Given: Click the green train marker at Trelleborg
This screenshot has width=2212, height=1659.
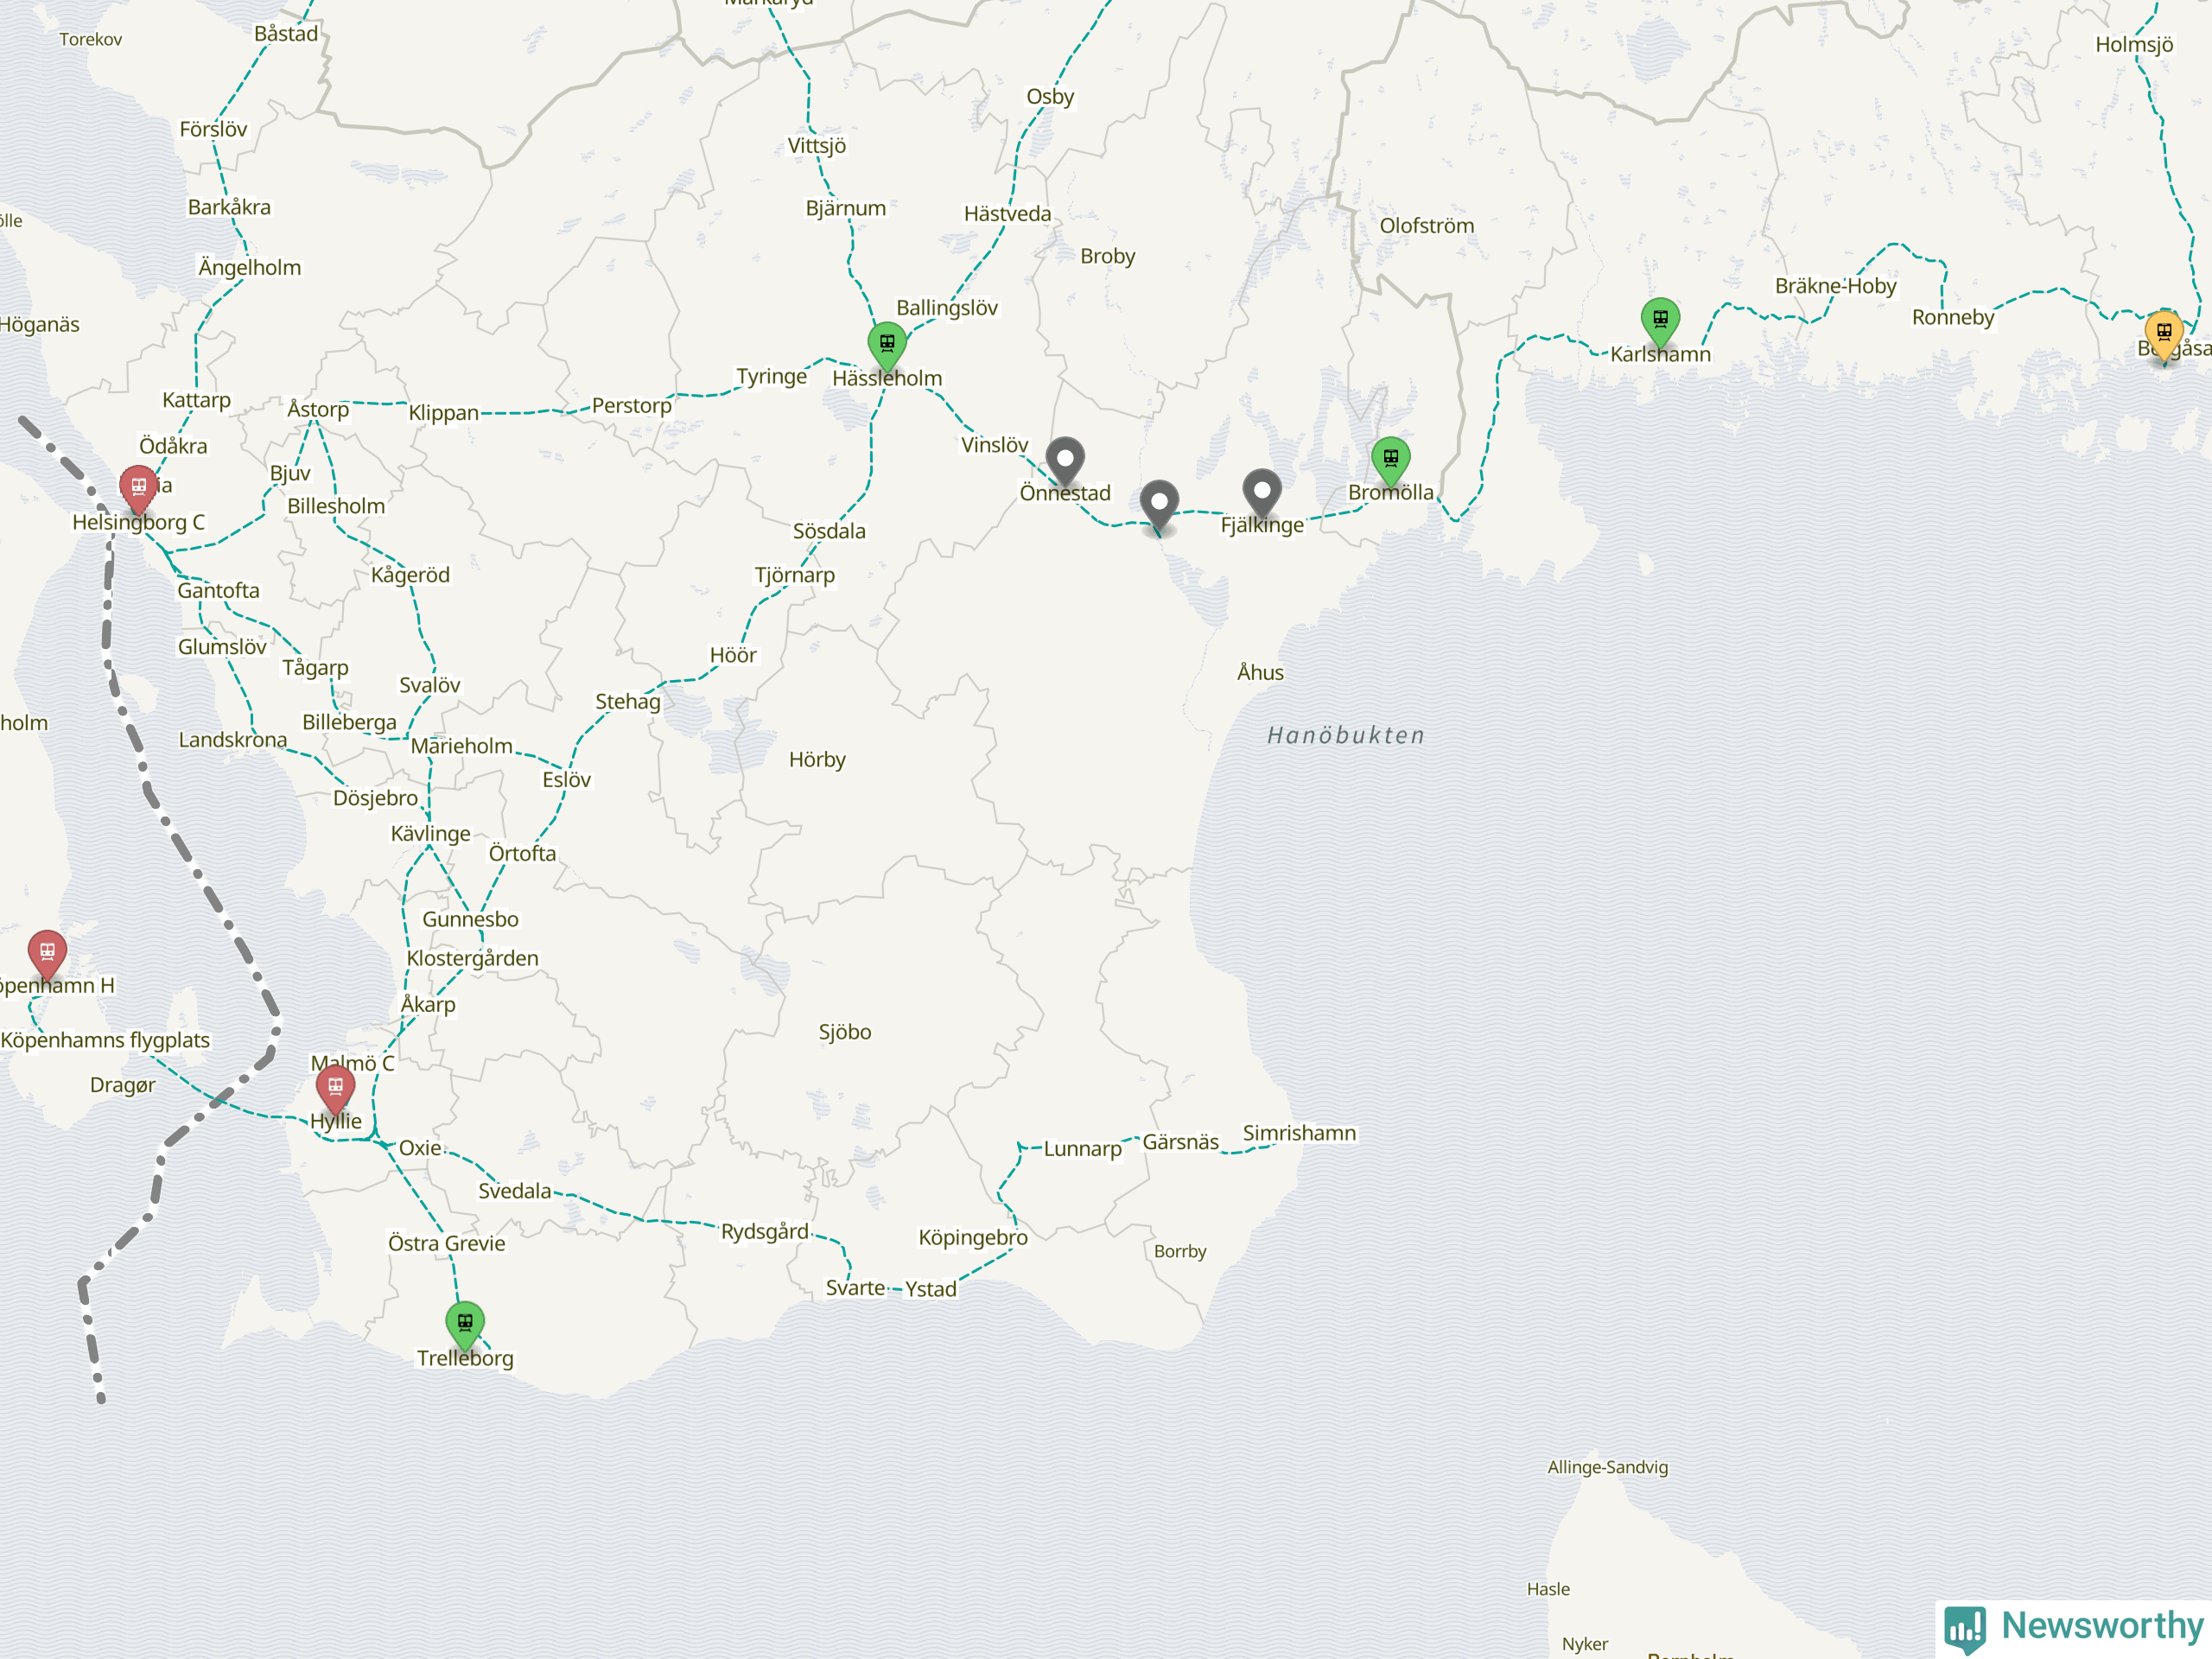Looking at the screenshot, I should [465, 1327].
